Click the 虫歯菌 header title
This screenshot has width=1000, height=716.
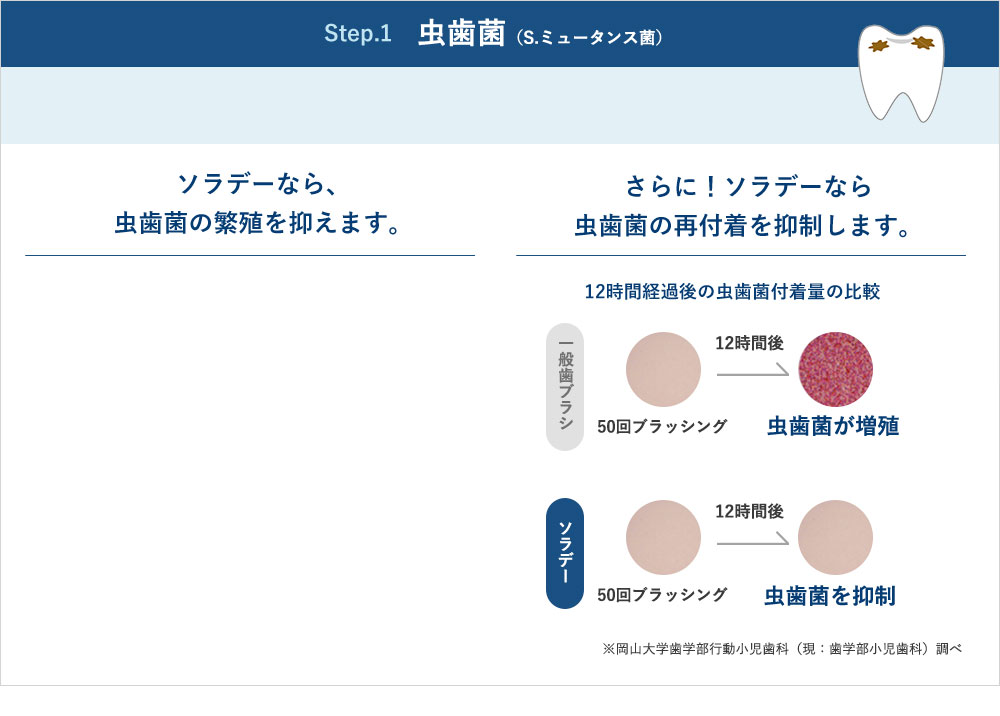[462, 33]
